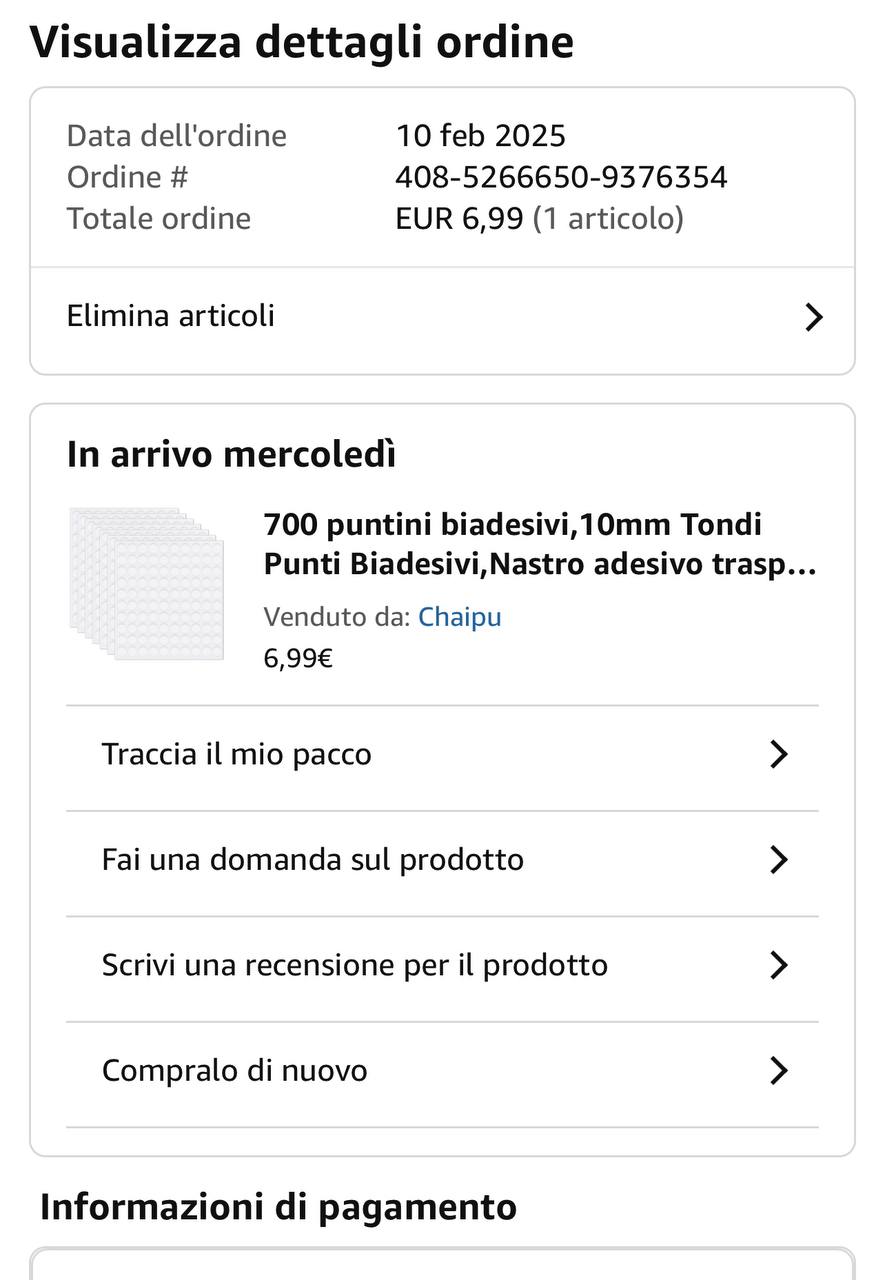
Task: Click the In arrivo mercoledì status heading
Action: coord(231,454)
